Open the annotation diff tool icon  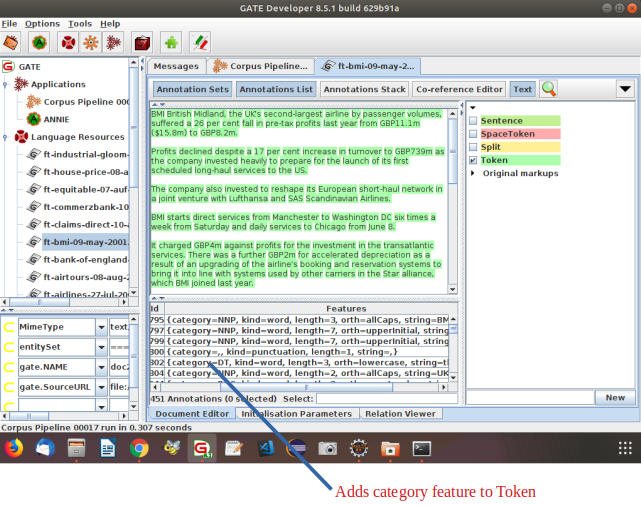[200, 43]
